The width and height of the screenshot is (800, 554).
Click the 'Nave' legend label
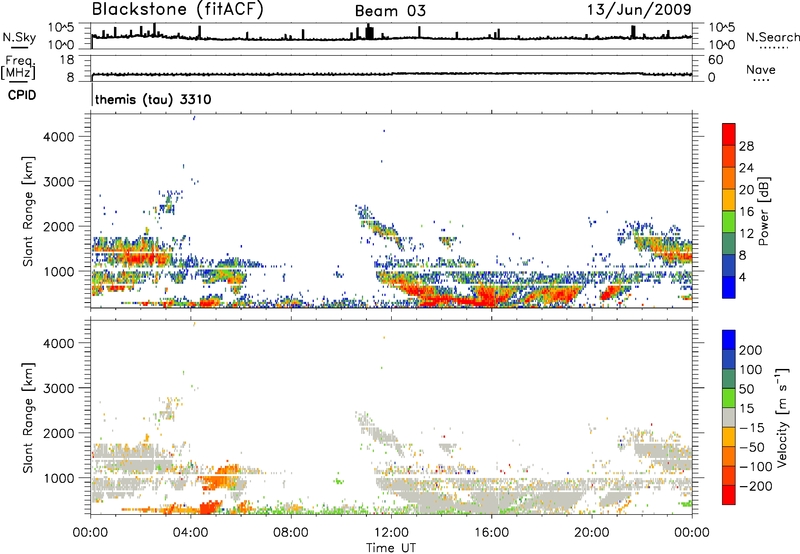point(761,69)
